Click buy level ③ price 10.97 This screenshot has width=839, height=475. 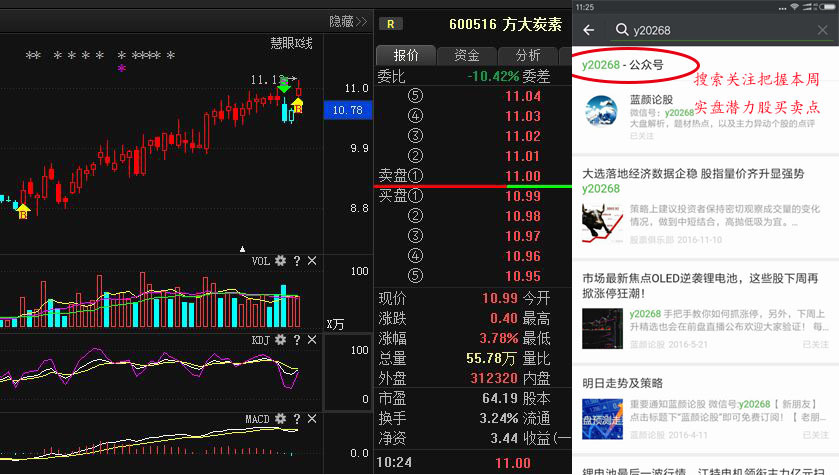coord(523,236)
